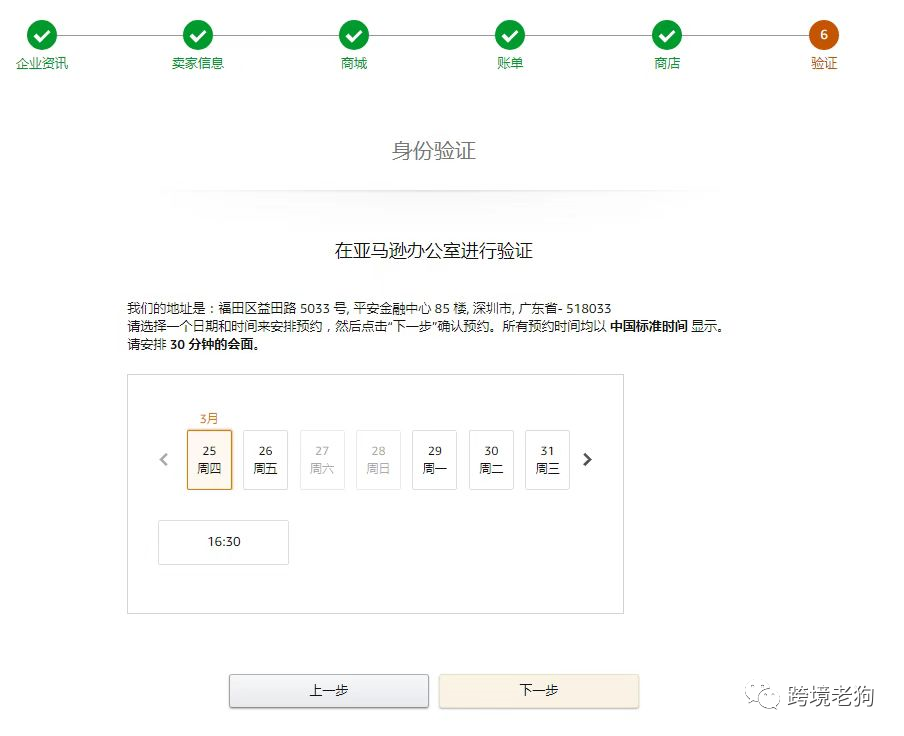Click the 上一步 button
This screenshot has height=736, width=904.
coord(329,690)
